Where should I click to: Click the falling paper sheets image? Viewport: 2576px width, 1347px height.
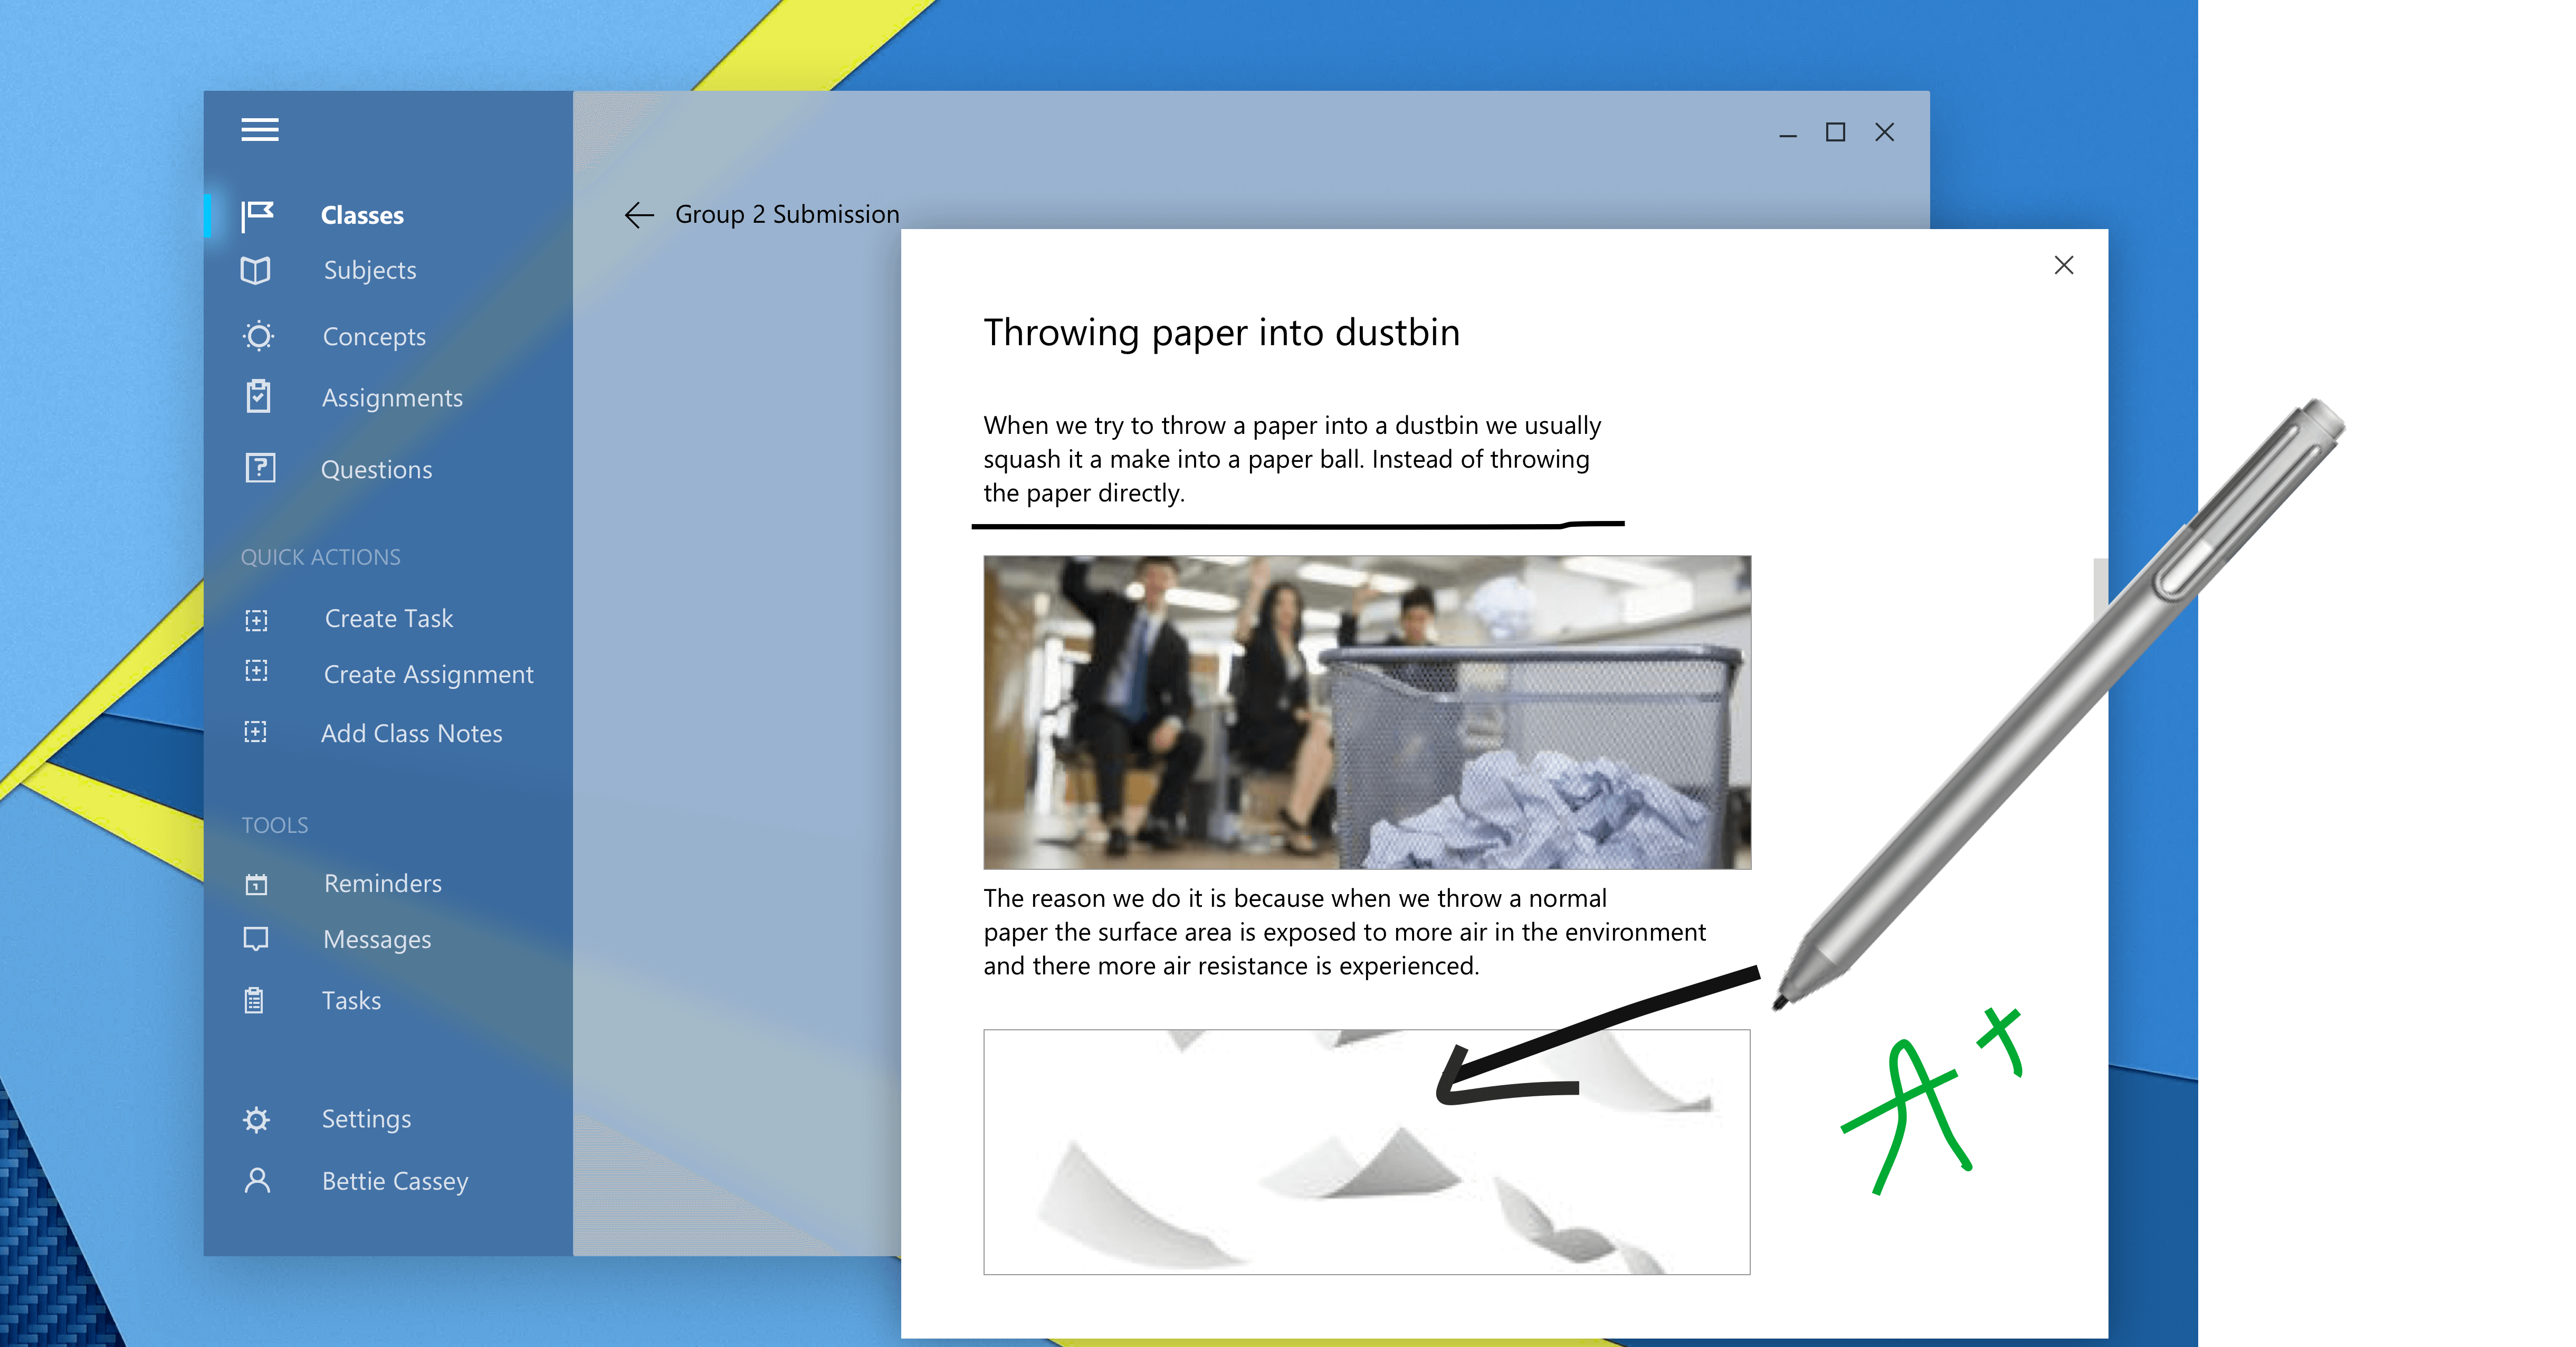(x=1366, y=1152)
